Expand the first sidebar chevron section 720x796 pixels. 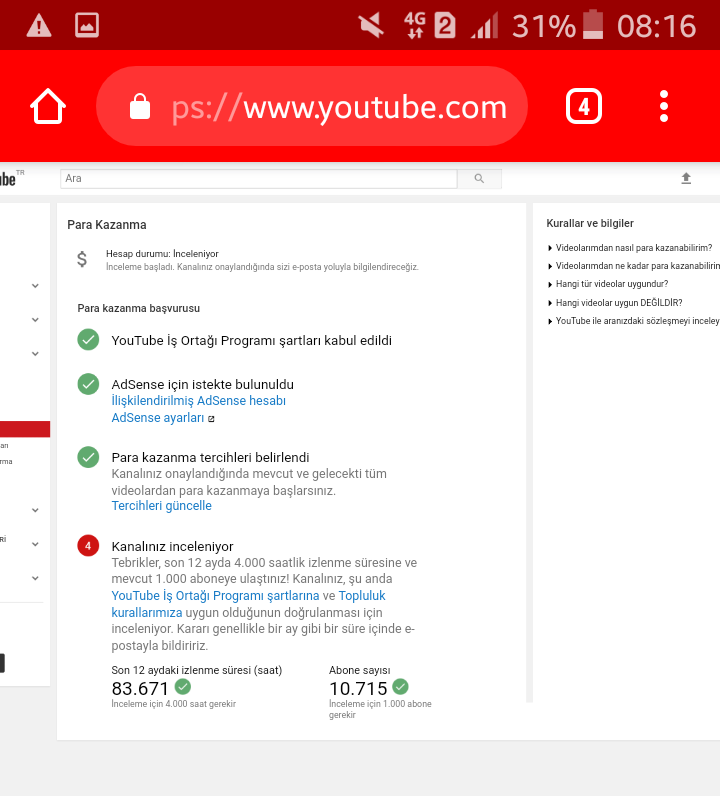point(35,286)
